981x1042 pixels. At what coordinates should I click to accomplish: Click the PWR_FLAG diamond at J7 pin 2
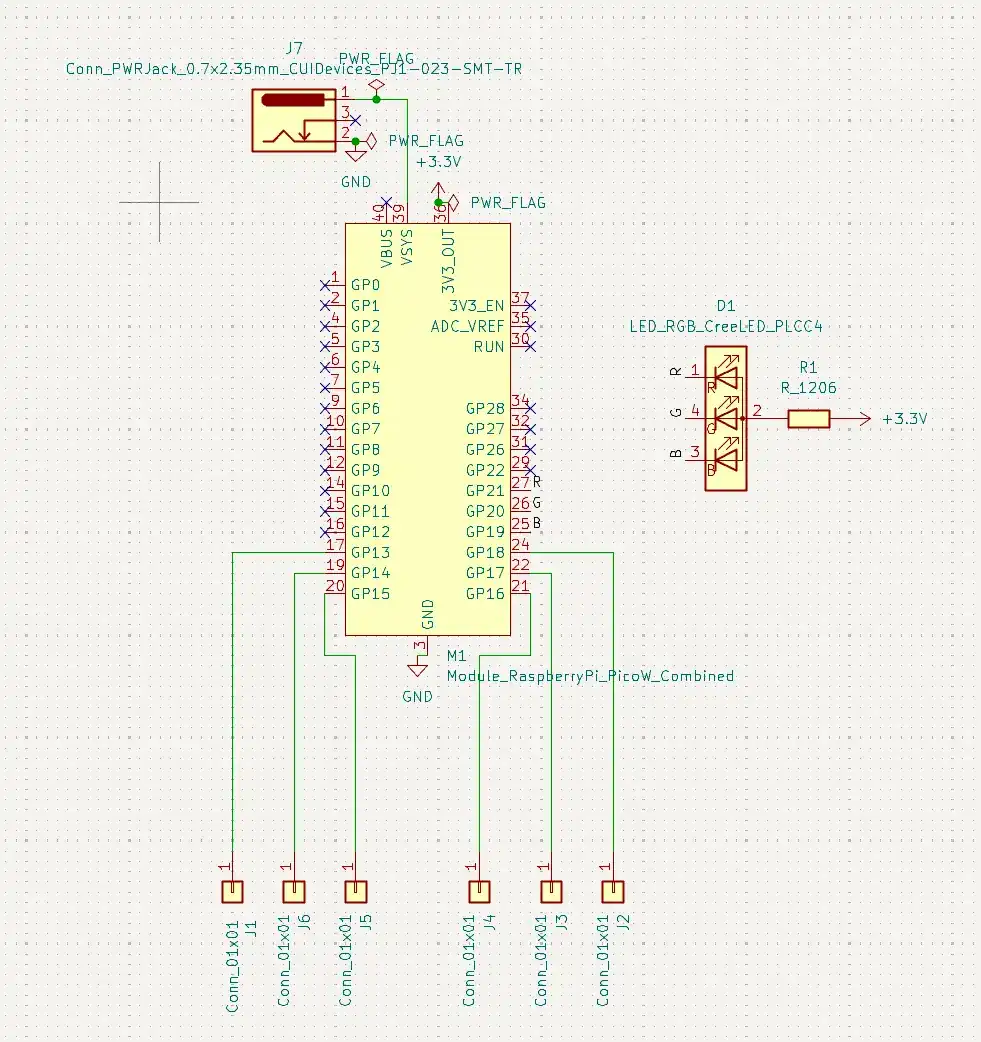(371, 142)
